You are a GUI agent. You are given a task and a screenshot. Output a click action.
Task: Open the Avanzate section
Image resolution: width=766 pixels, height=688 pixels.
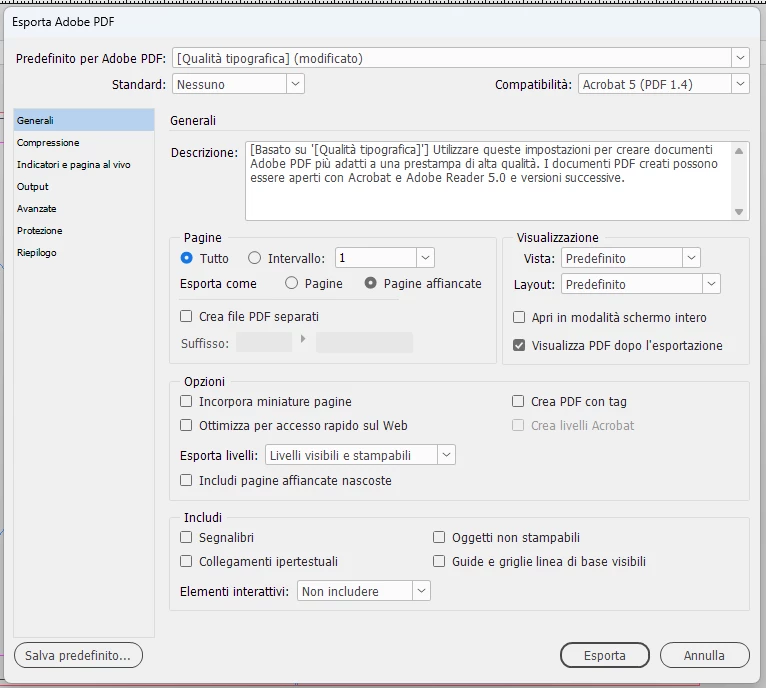84,208
